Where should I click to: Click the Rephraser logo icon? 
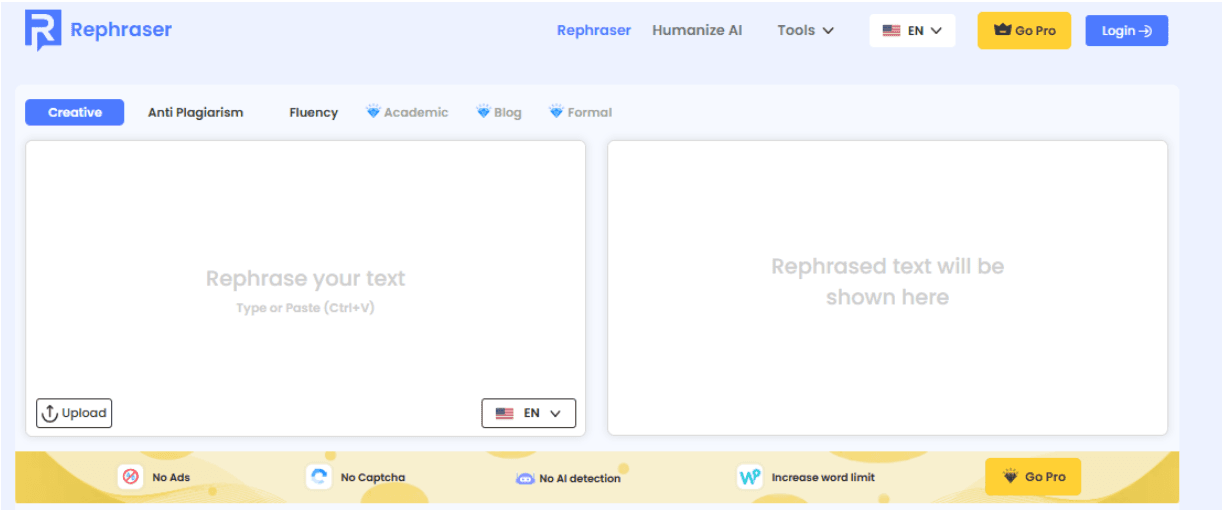coord(43,30)
